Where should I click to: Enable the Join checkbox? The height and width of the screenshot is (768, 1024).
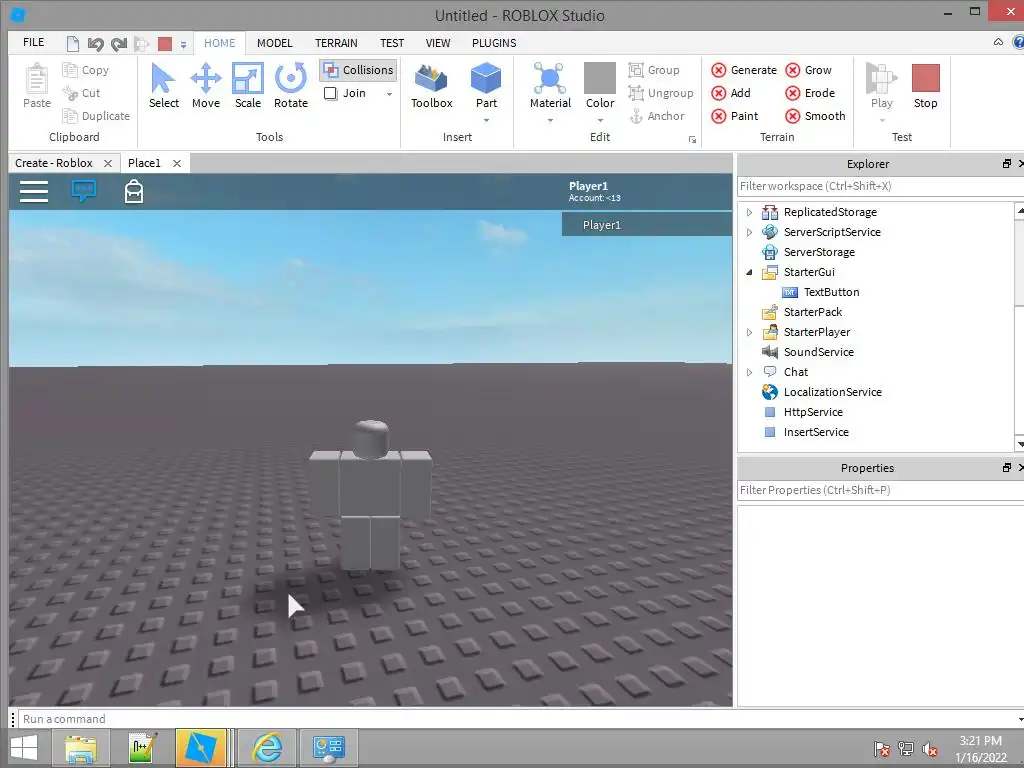(x=330, y=93)
